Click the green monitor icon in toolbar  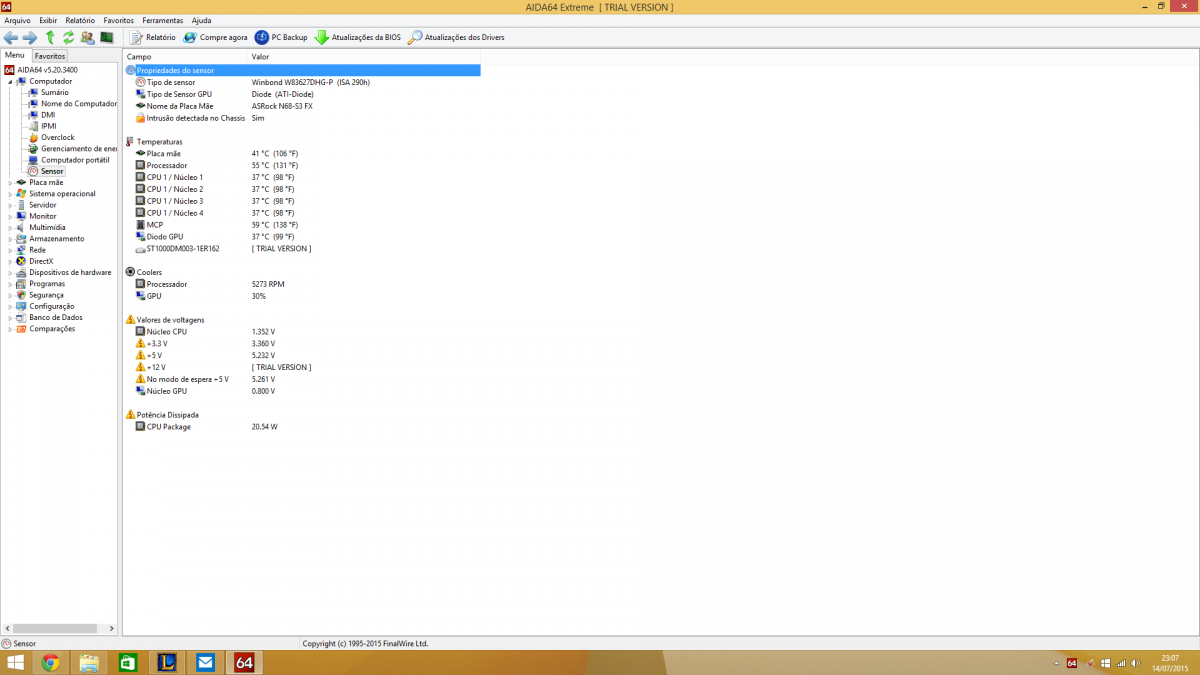coord(106,37)
